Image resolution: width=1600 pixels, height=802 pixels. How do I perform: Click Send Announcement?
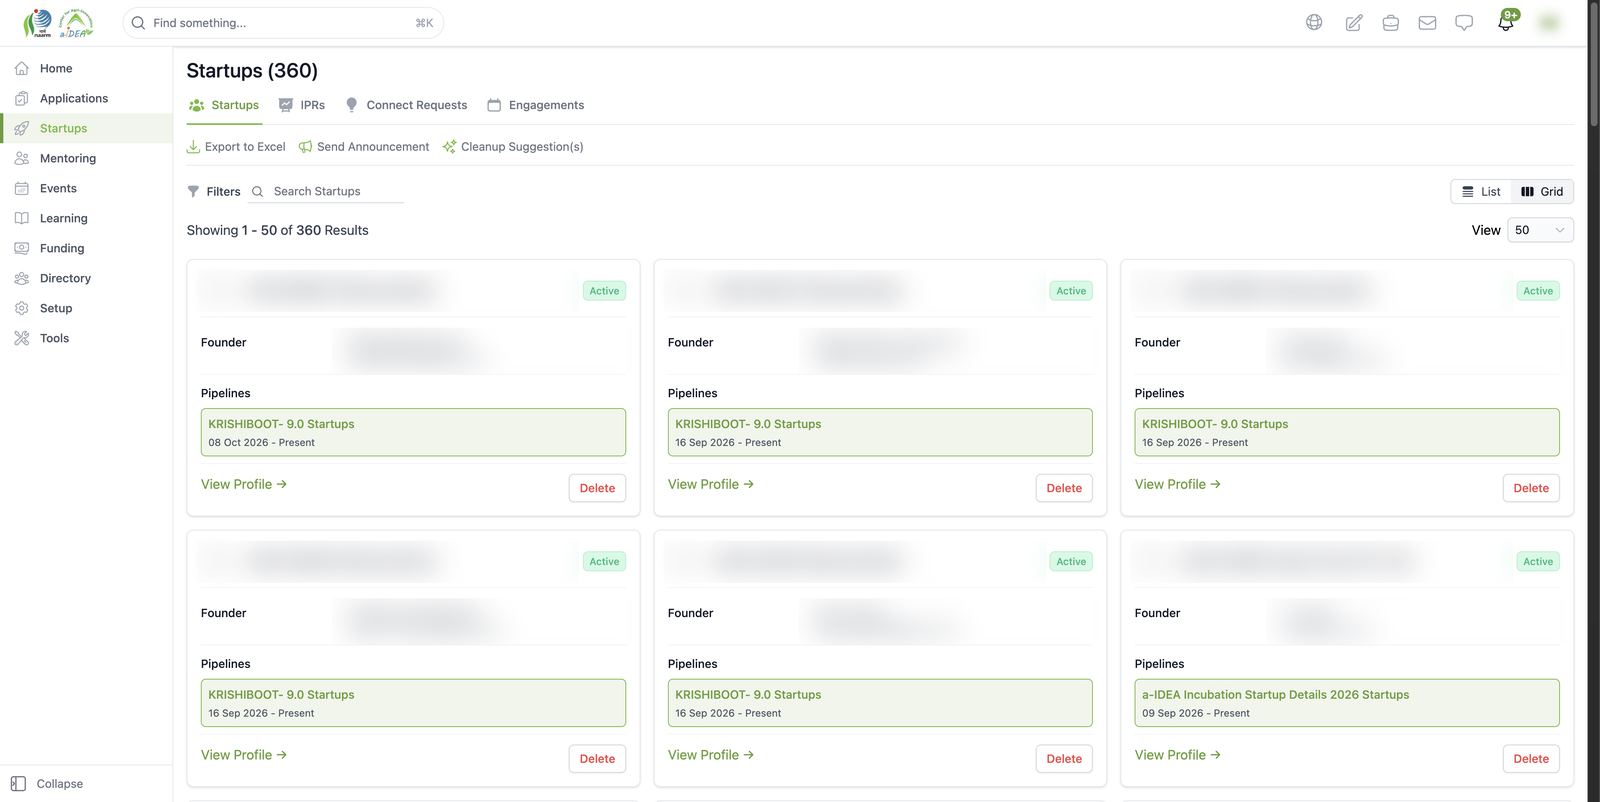[x=364, y=147]
